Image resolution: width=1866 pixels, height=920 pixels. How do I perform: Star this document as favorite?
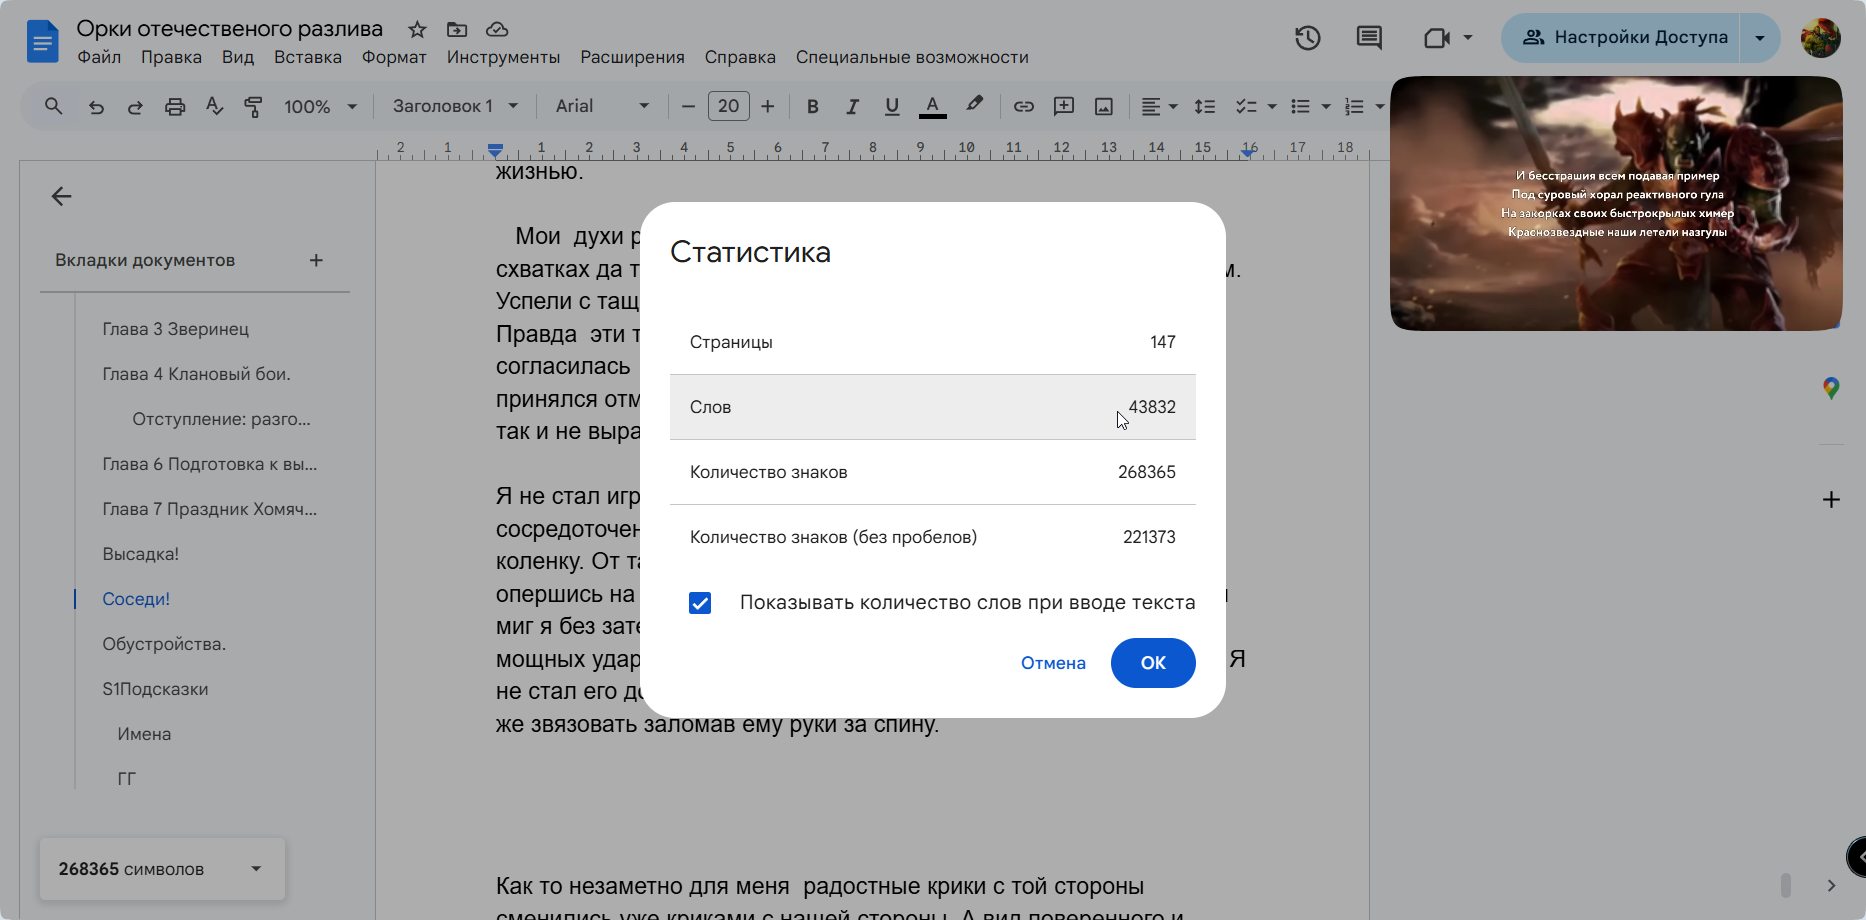[x=417, y=29]
